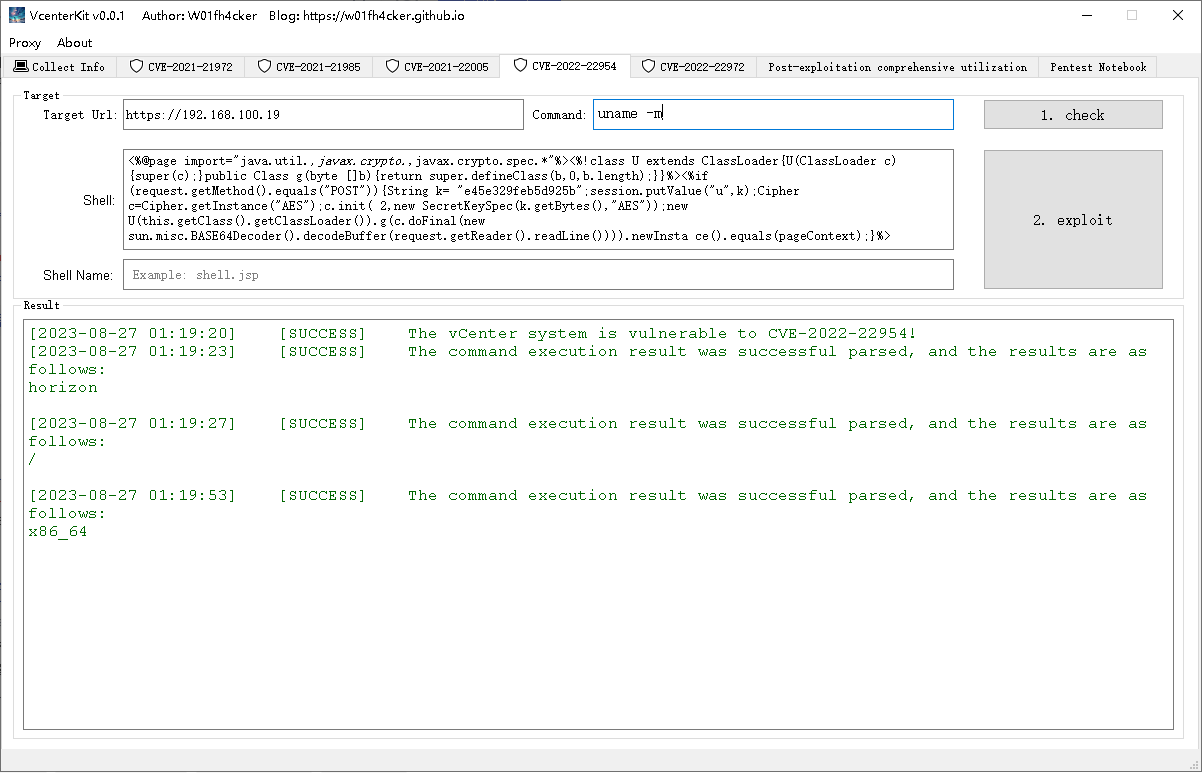1202x773 pixels.
Task: Switch to the Collect Info tab
Action: pos(59,67)
